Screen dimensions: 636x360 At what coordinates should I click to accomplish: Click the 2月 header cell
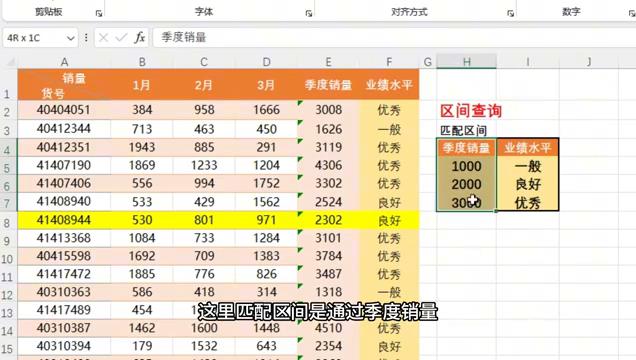point(204,85)
